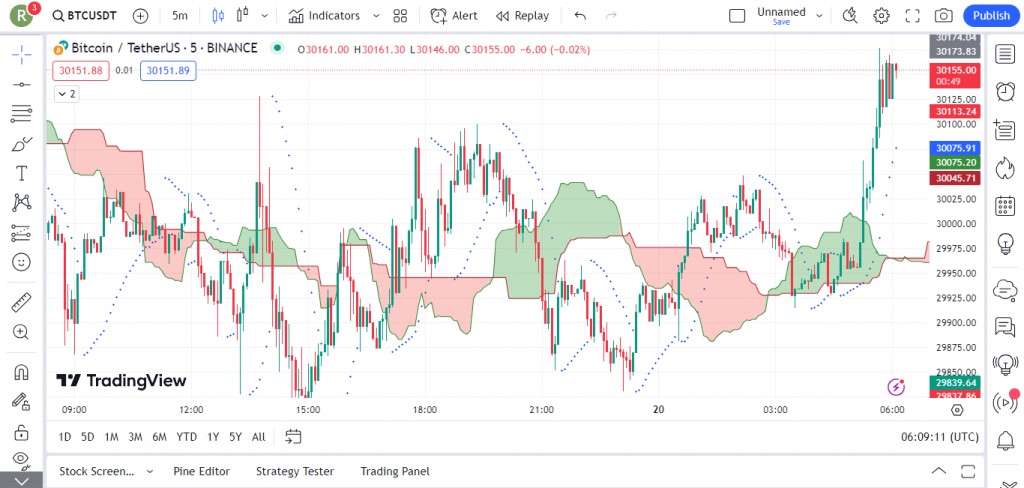Add symbol with the plus circle button

click(x=140, y=16)
